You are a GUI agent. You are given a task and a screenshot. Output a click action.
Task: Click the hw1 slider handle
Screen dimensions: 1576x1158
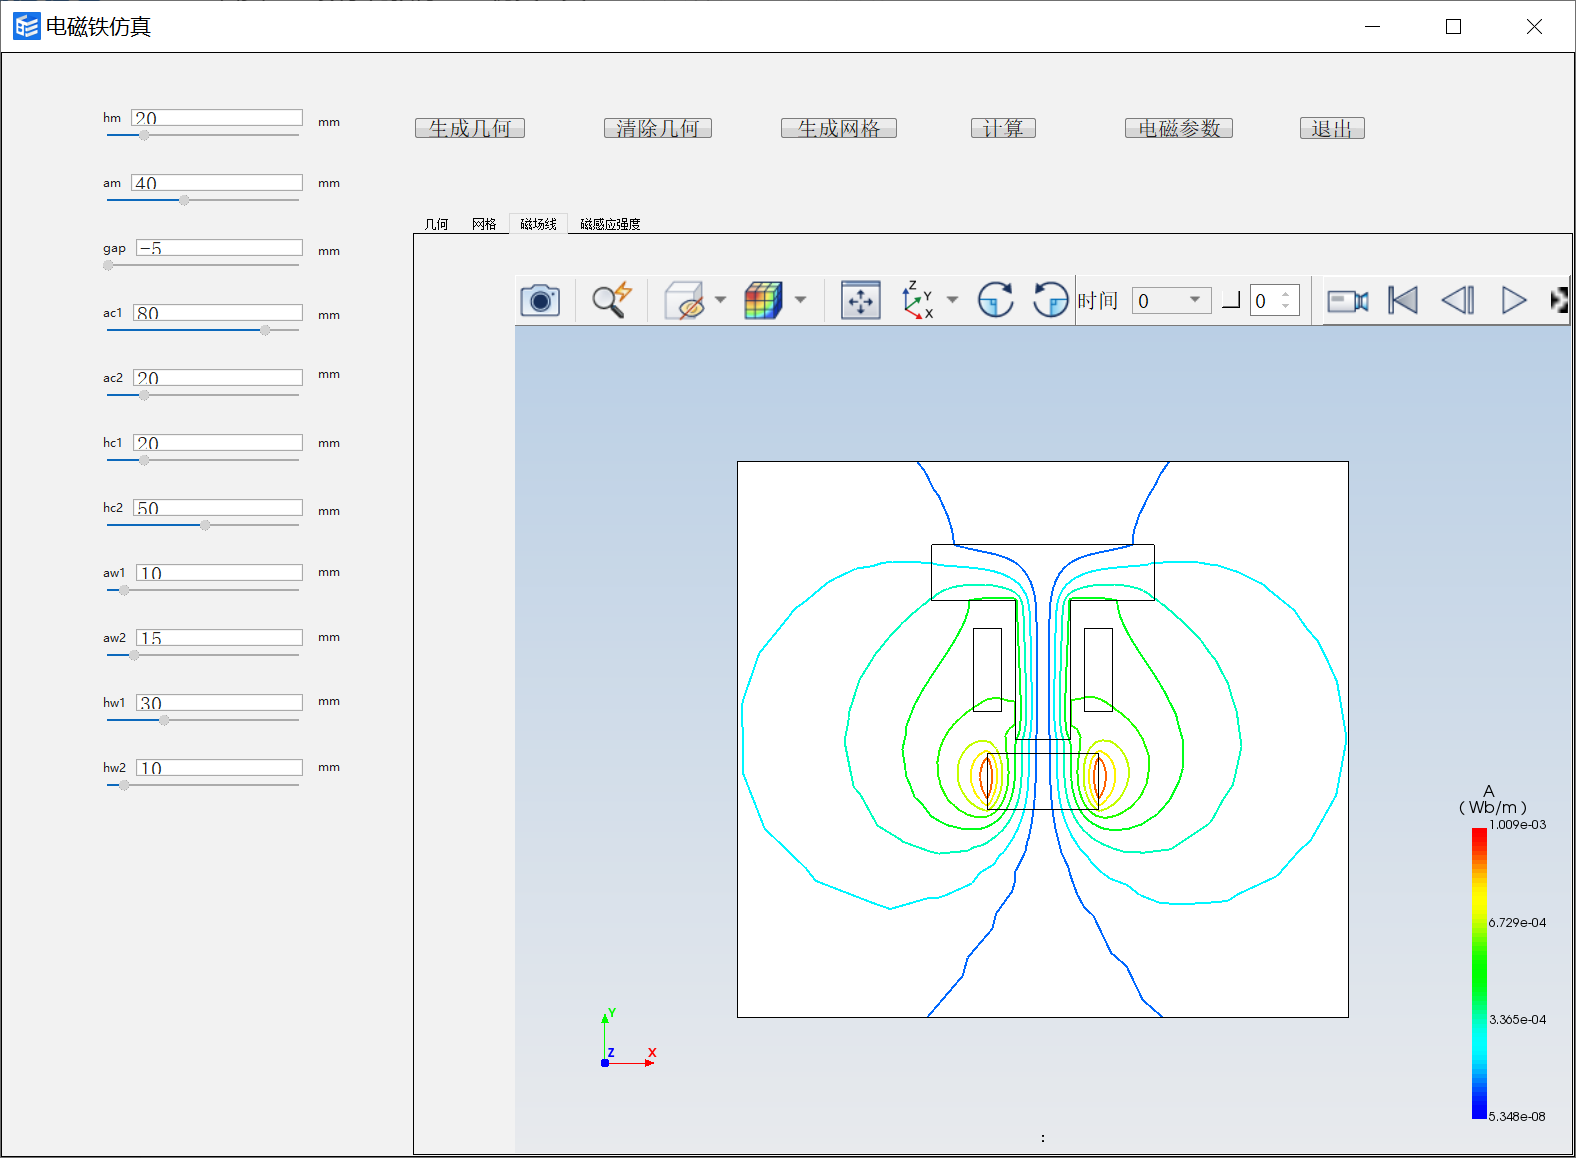coord(164,720)
